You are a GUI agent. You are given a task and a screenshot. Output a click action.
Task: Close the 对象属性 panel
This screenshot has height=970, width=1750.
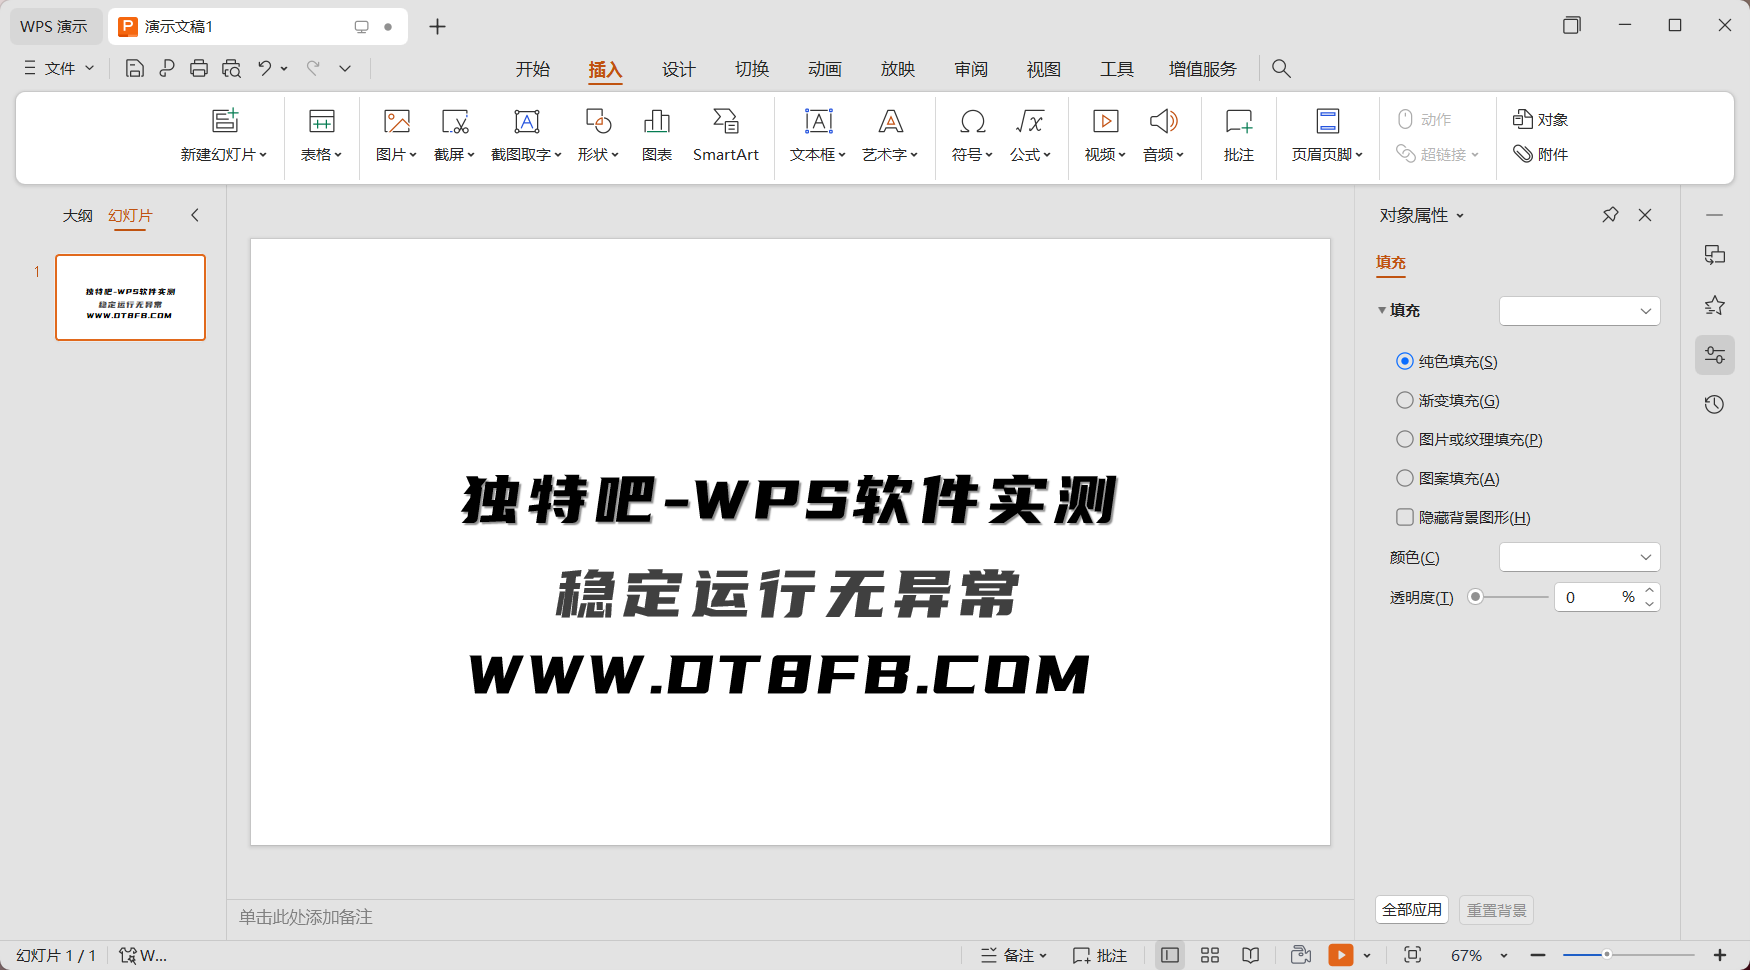[1645, 215]
